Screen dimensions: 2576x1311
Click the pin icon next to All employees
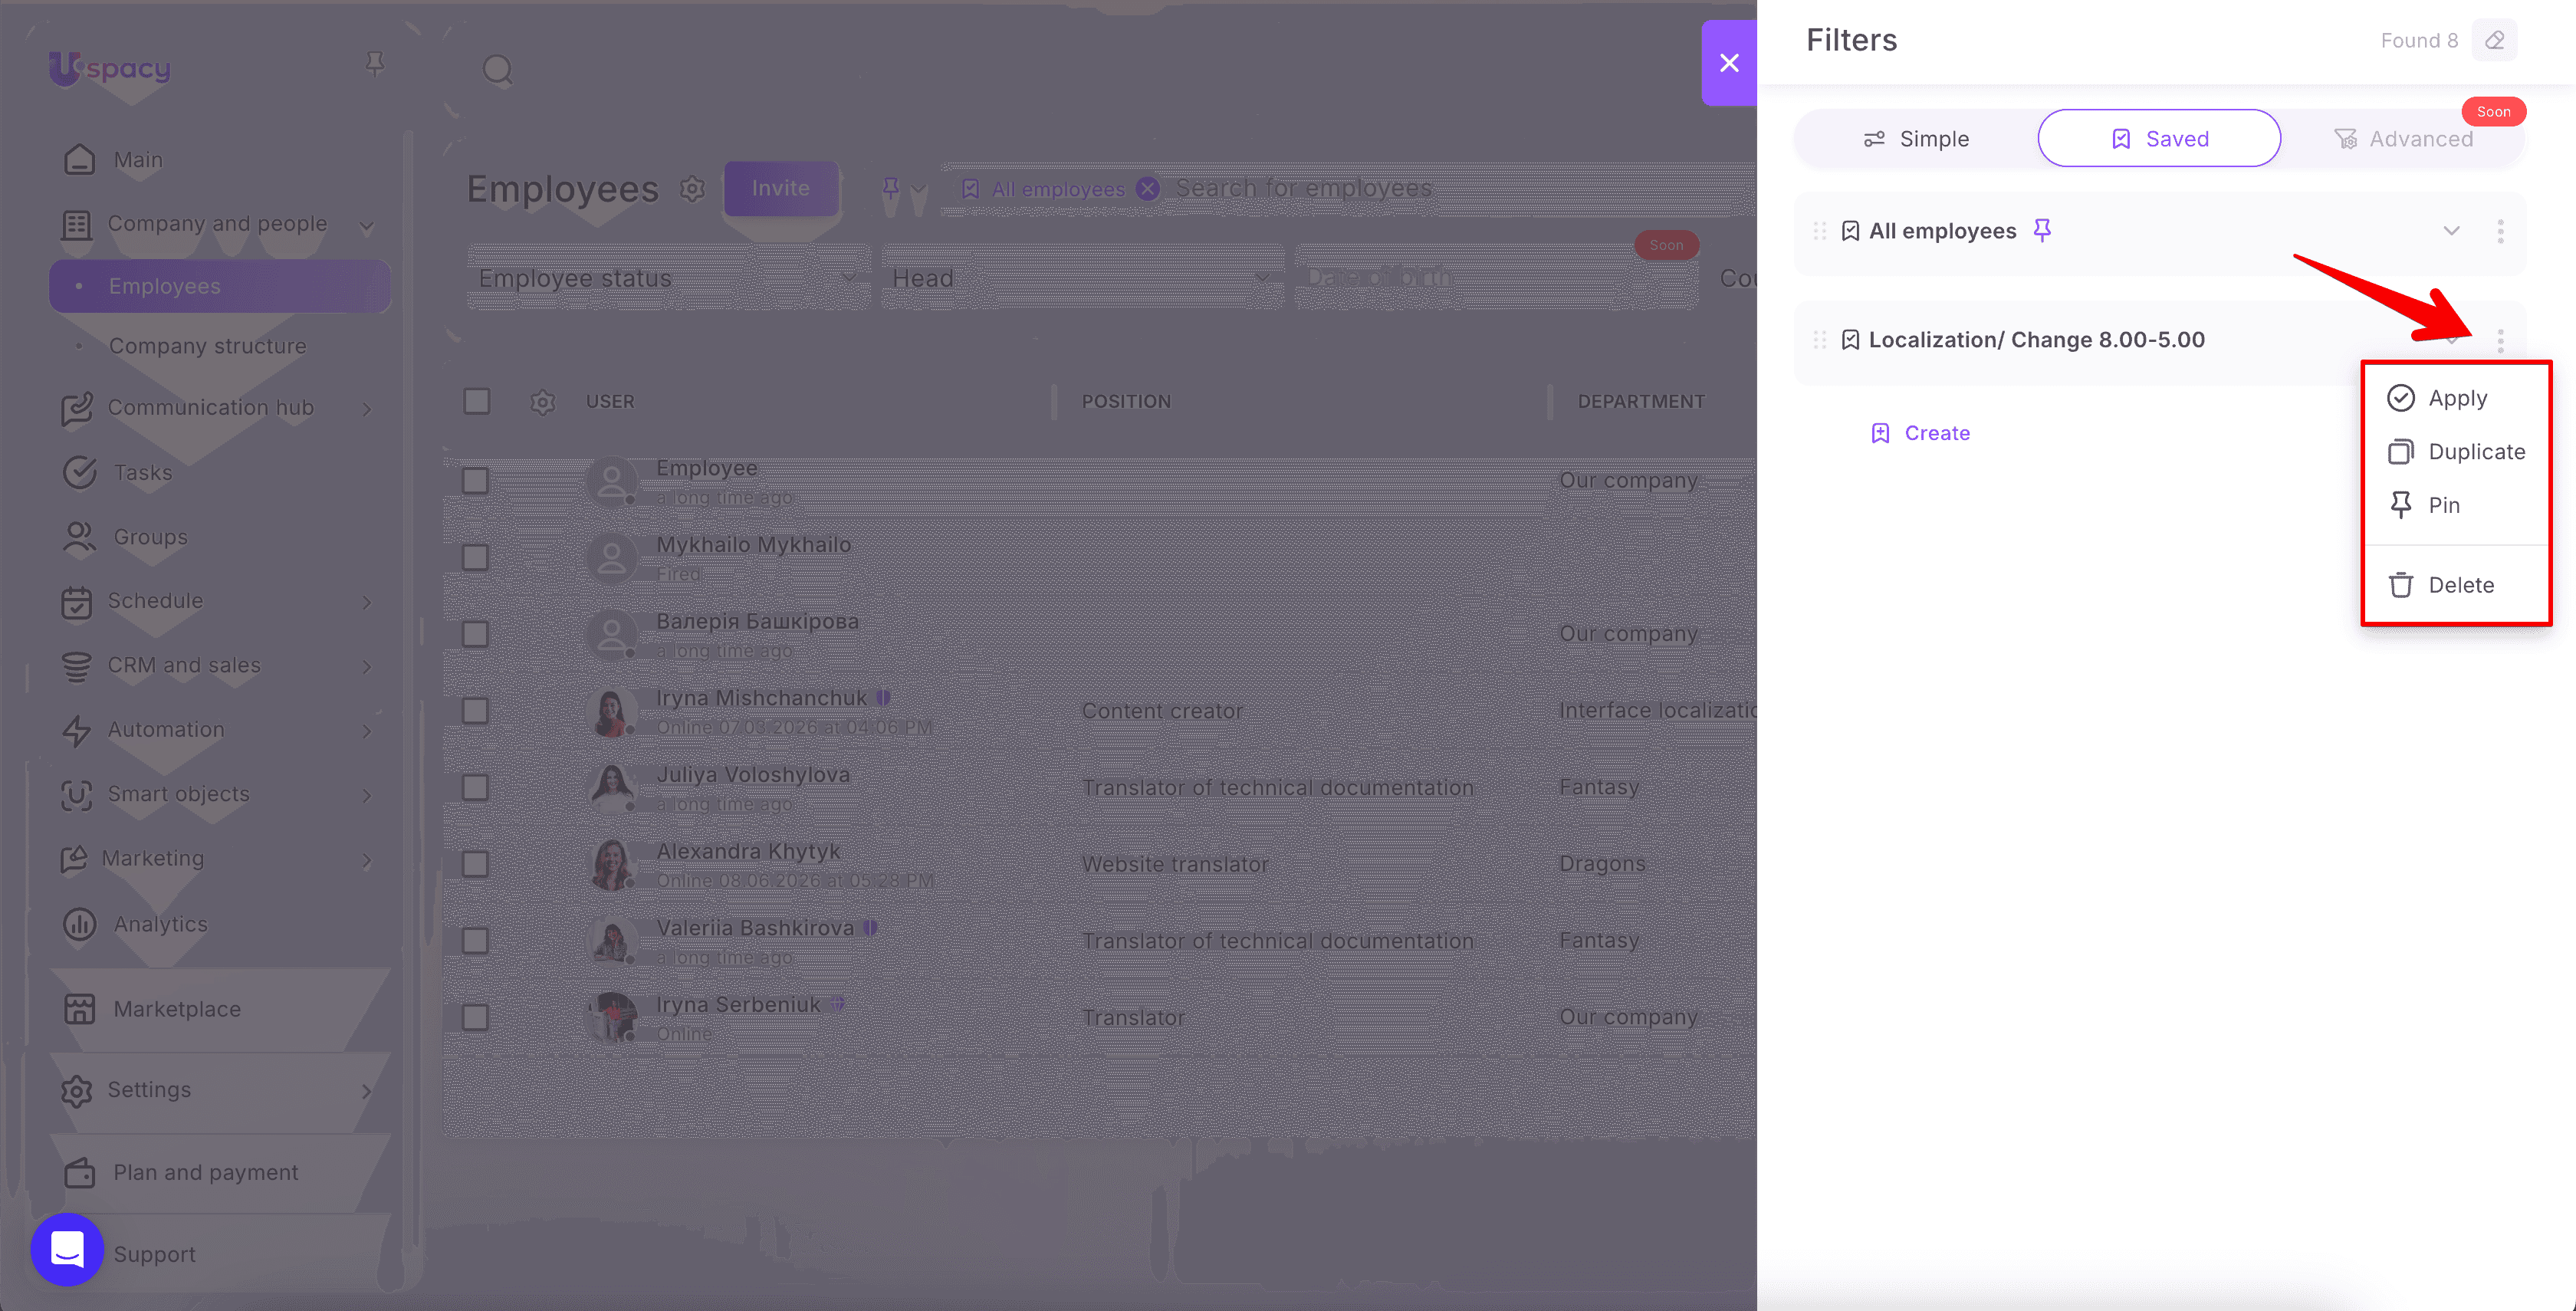click(x=2042, y=231)
